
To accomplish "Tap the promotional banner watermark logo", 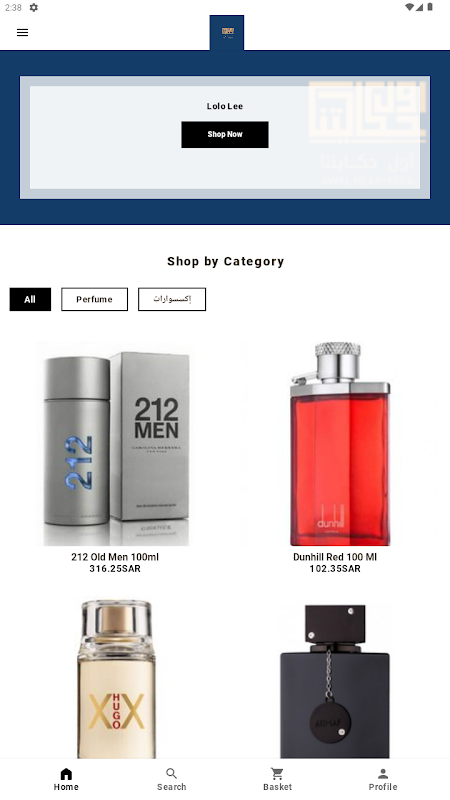I will [x=366, y=133].
